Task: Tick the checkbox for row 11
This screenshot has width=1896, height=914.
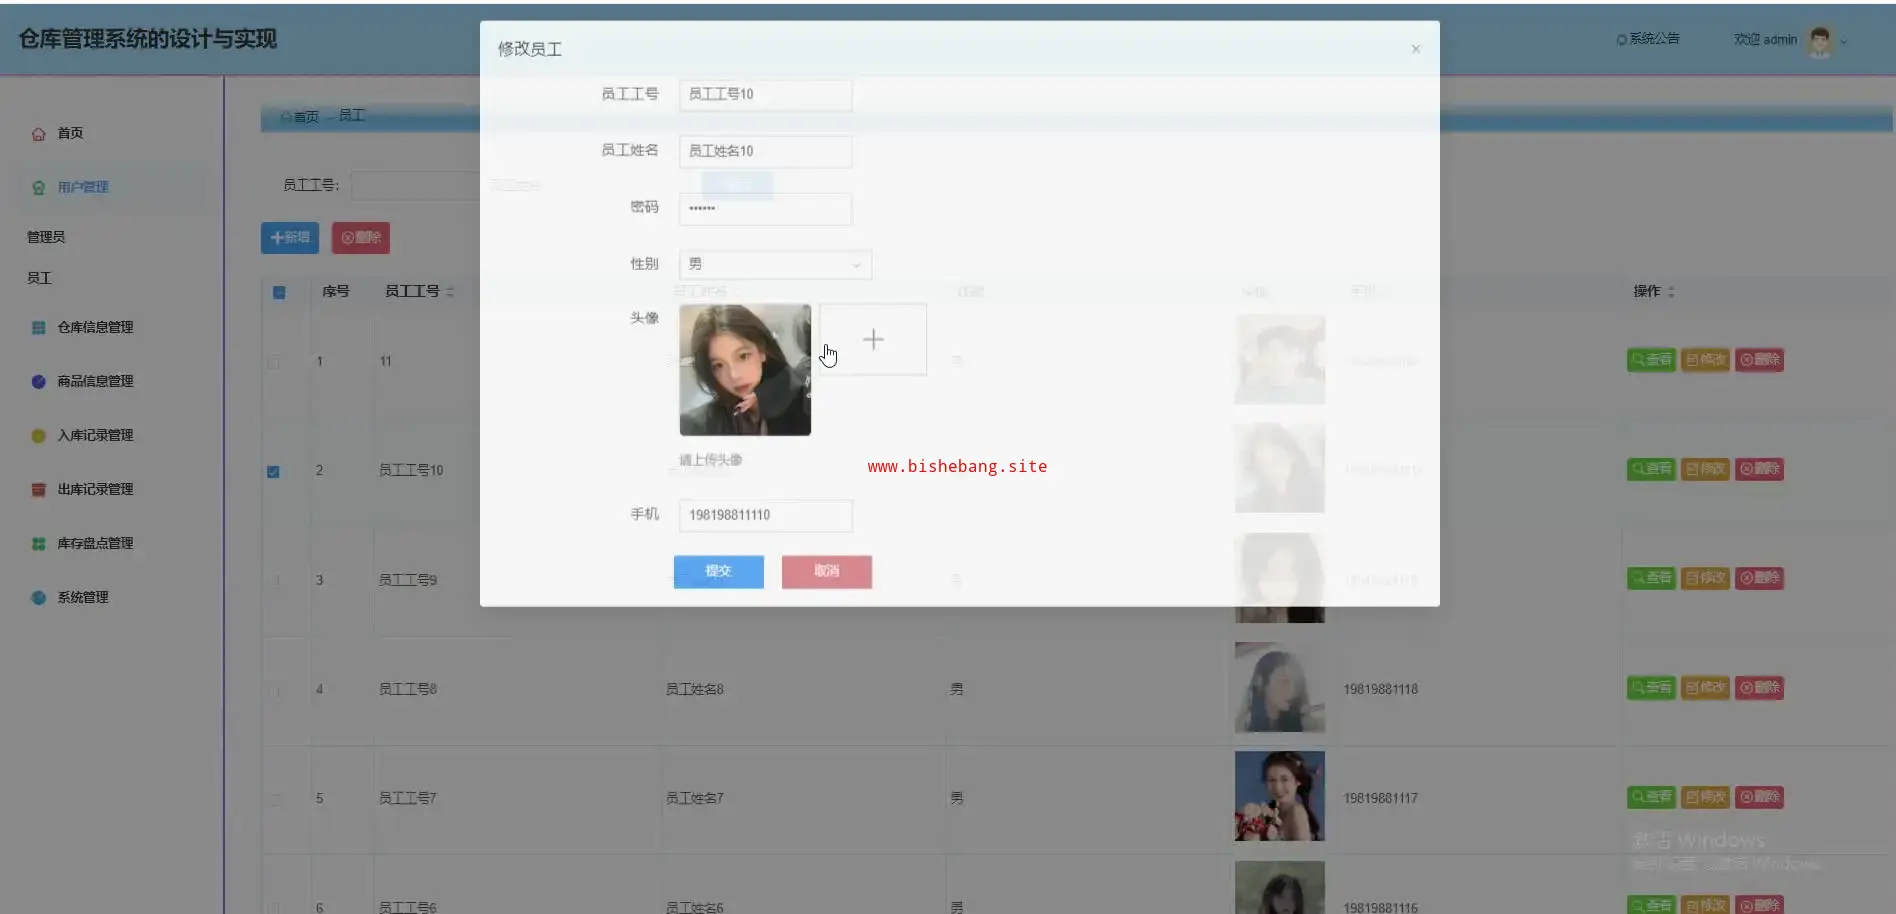Action: 274,361
